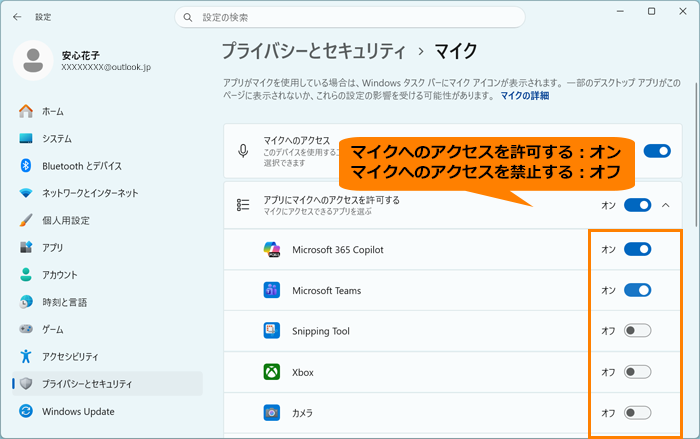Disable microphone for Microsoft Teams
The image size is (700, 439).
638,290
